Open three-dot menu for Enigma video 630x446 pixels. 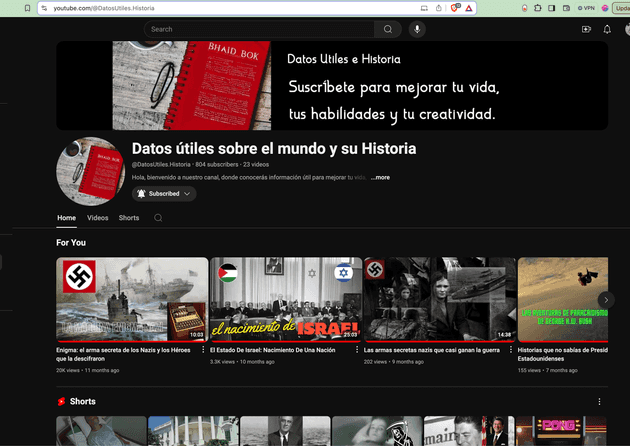pyautogui.click(x=203, y=350)
